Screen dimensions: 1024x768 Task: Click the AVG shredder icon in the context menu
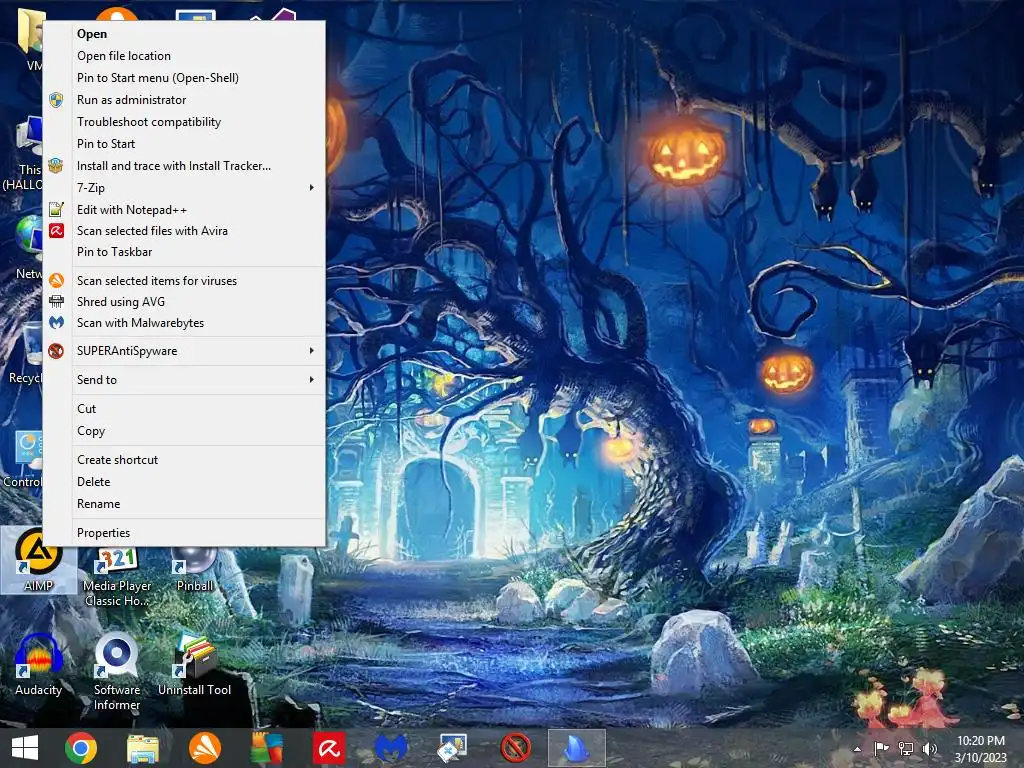pos(57,302)
